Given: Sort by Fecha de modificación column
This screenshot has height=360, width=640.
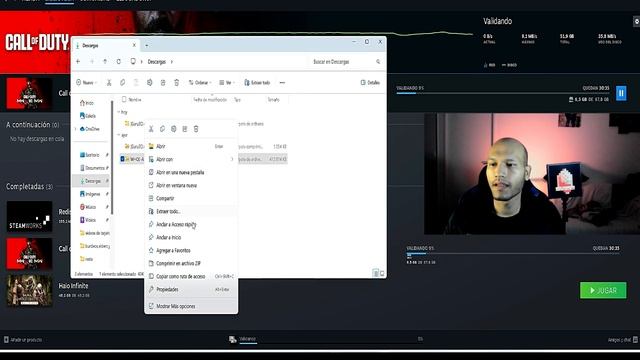Looking at the screenshot, I should [x=210, y=100].
